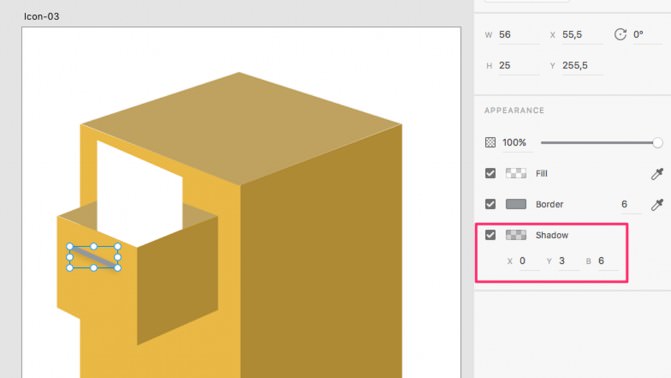Open the Fill color swatch
The width and height of the screenshot is (671, 378).
(x=516, y=173)
